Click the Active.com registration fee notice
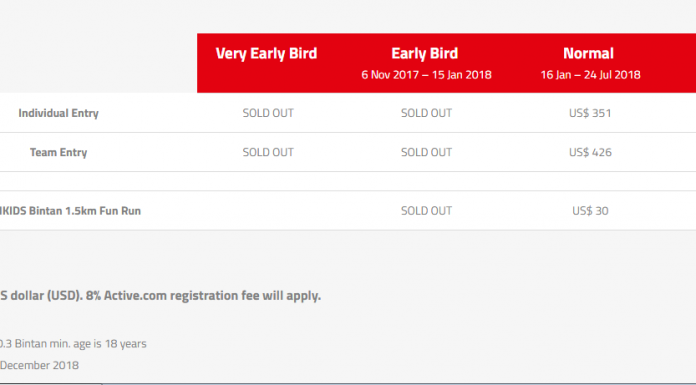The image size is (696, 385). 160,296
